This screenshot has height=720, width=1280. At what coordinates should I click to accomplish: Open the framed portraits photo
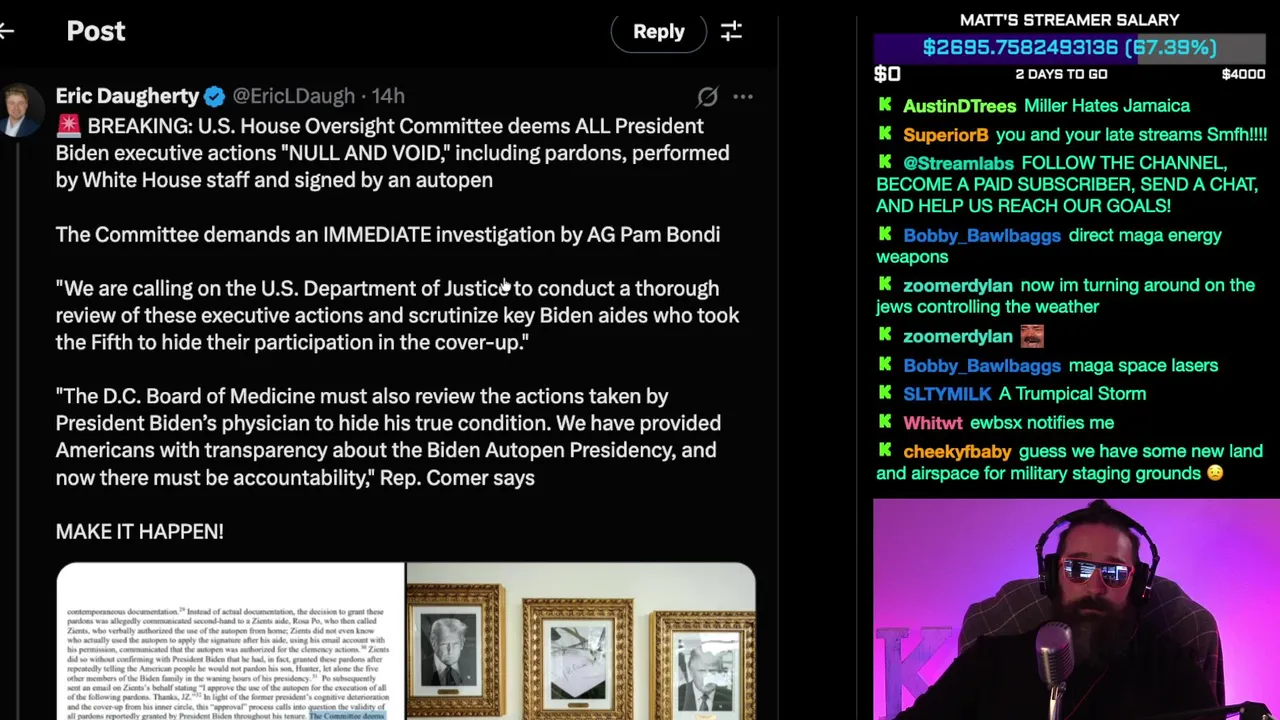[581, 641]
